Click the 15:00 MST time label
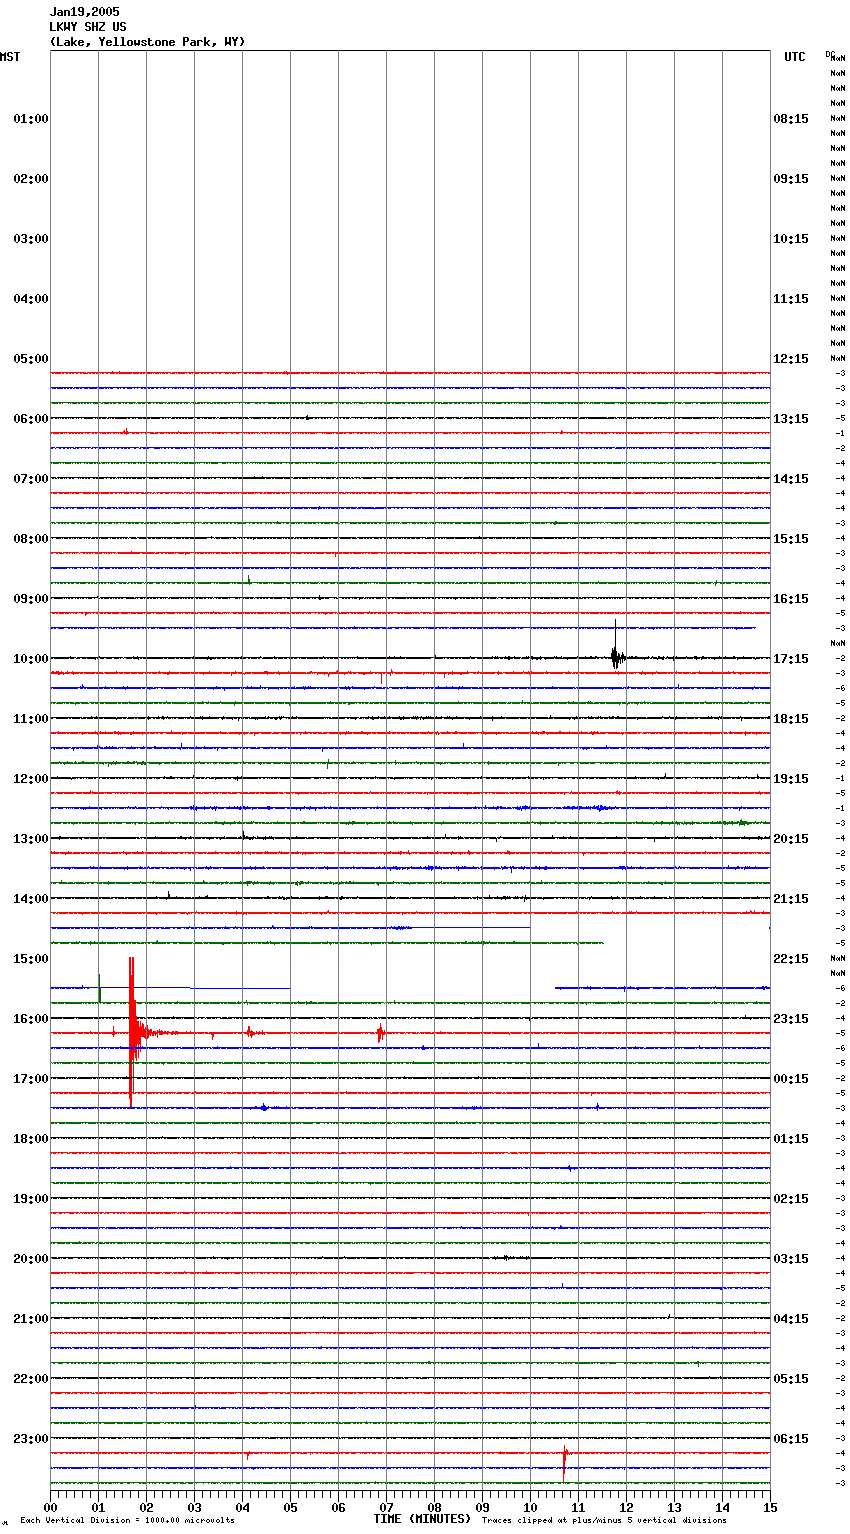850x1534 pixels. click(31, 959)
